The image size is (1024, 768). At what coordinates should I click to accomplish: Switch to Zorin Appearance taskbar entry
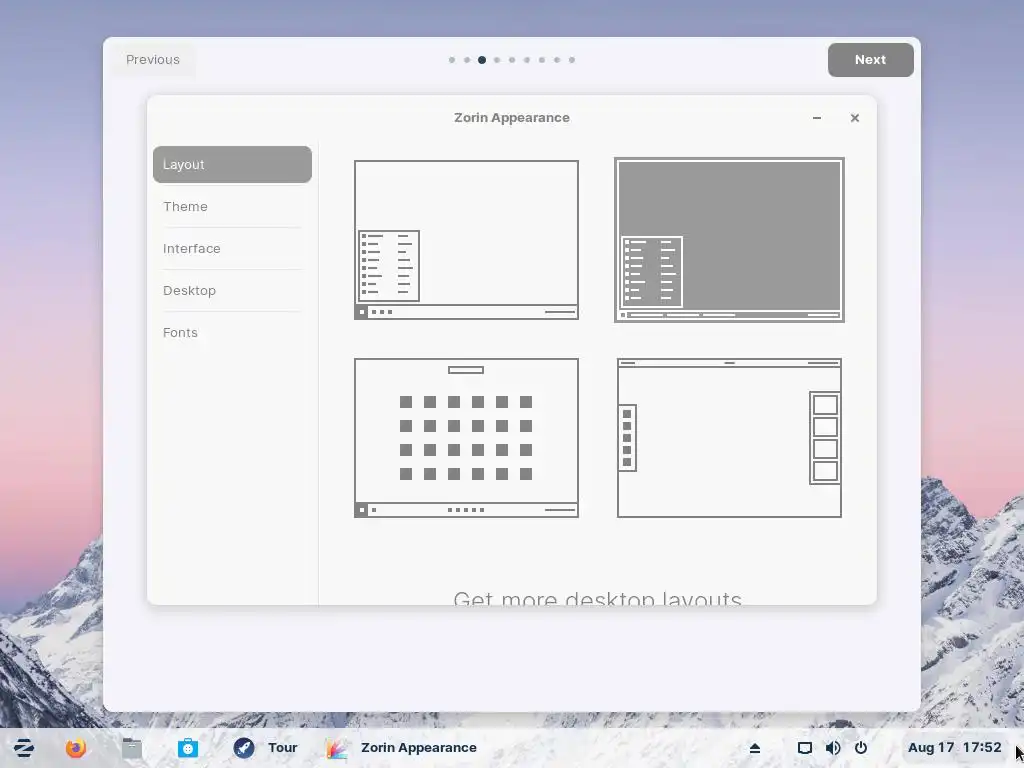(402, 748)
